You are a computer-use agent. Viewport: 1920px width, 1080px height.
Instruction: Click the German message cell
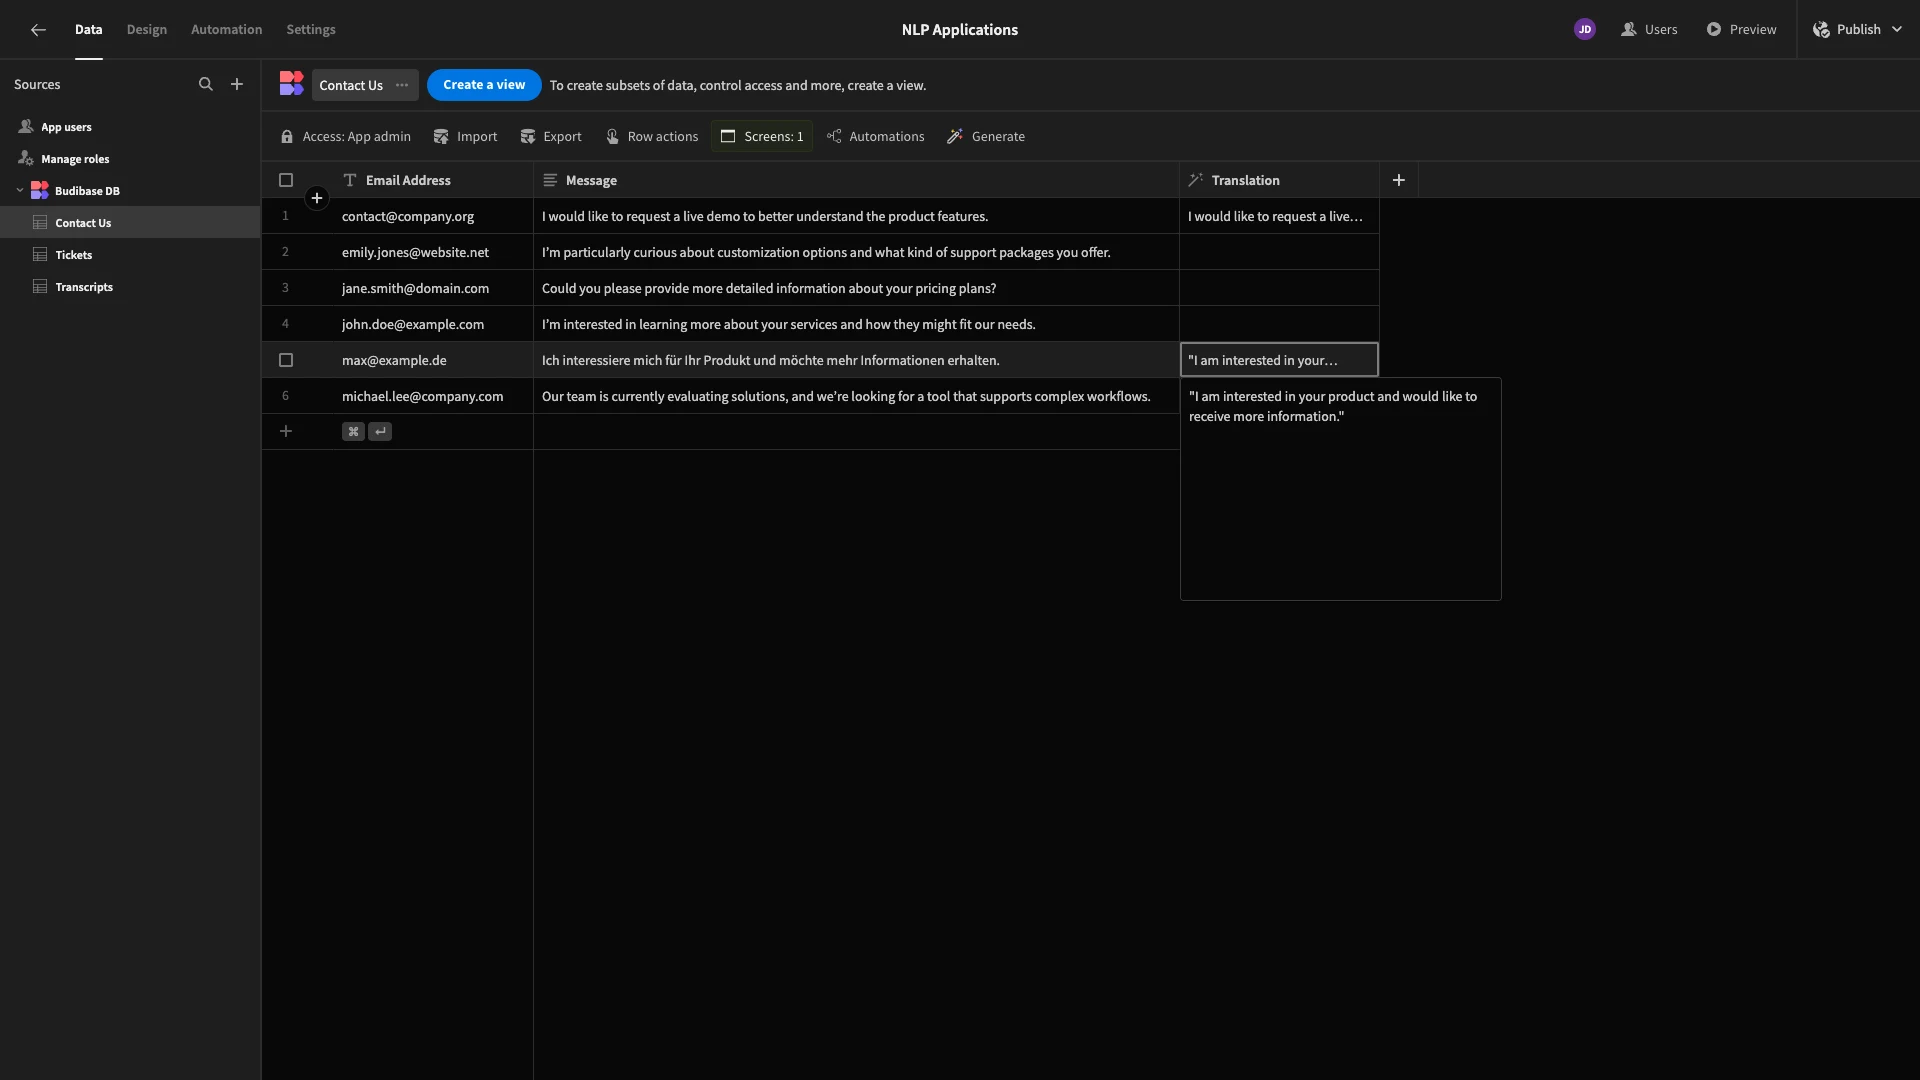point(856,361)
